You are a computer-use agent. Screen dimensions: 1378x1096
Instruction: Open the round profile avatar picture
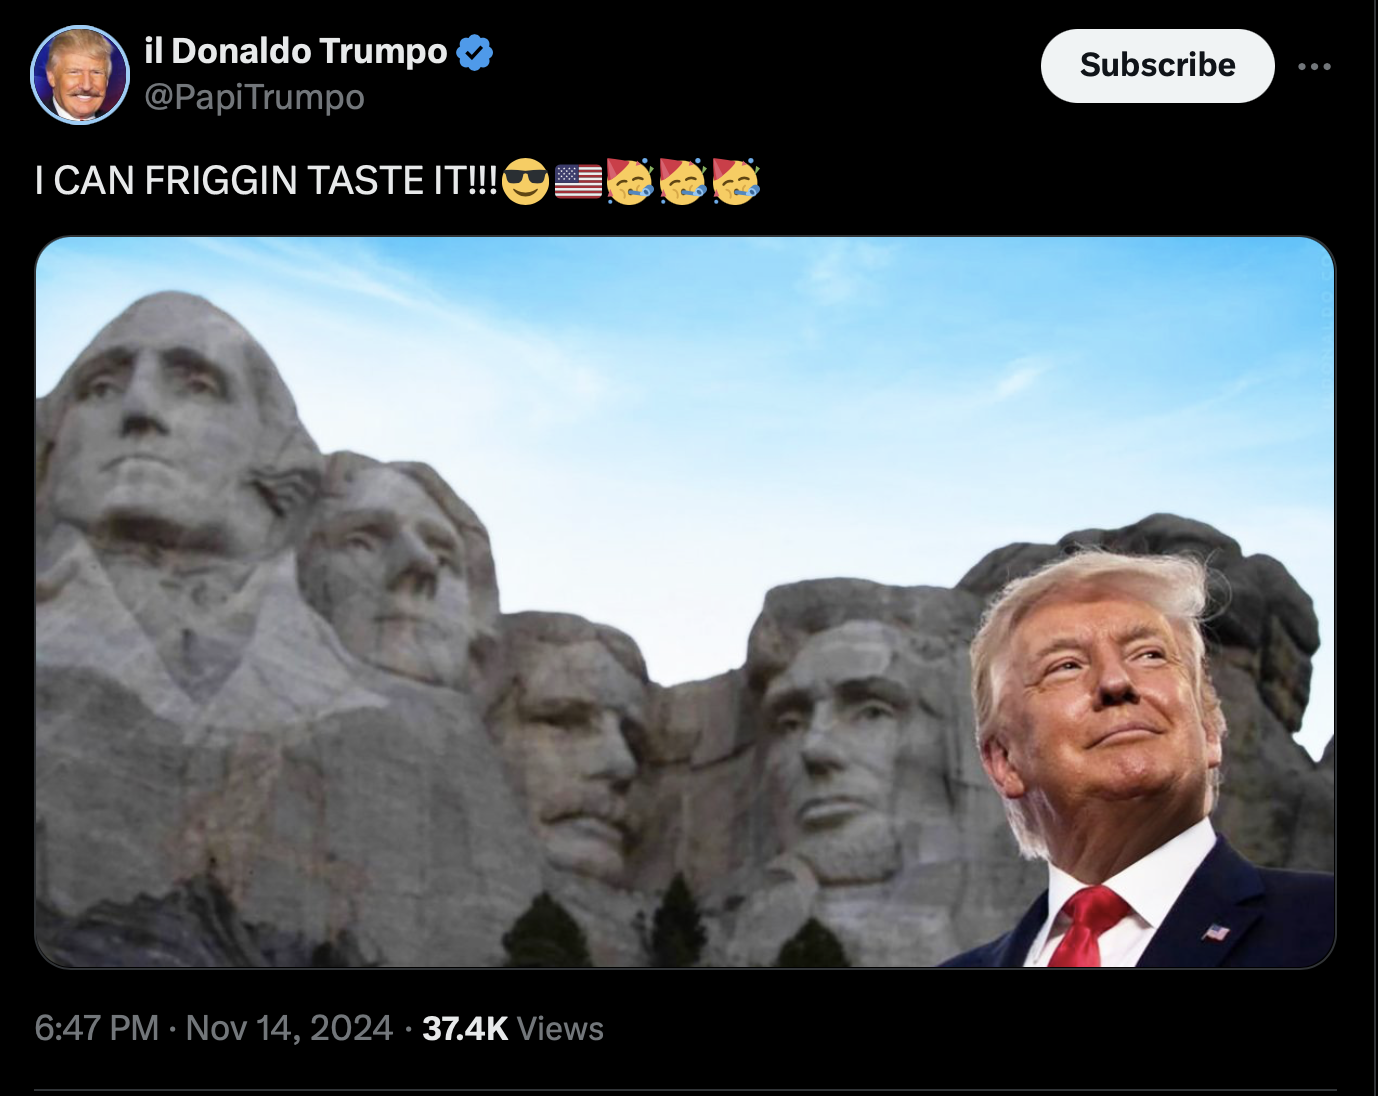[x=80, y=75]
